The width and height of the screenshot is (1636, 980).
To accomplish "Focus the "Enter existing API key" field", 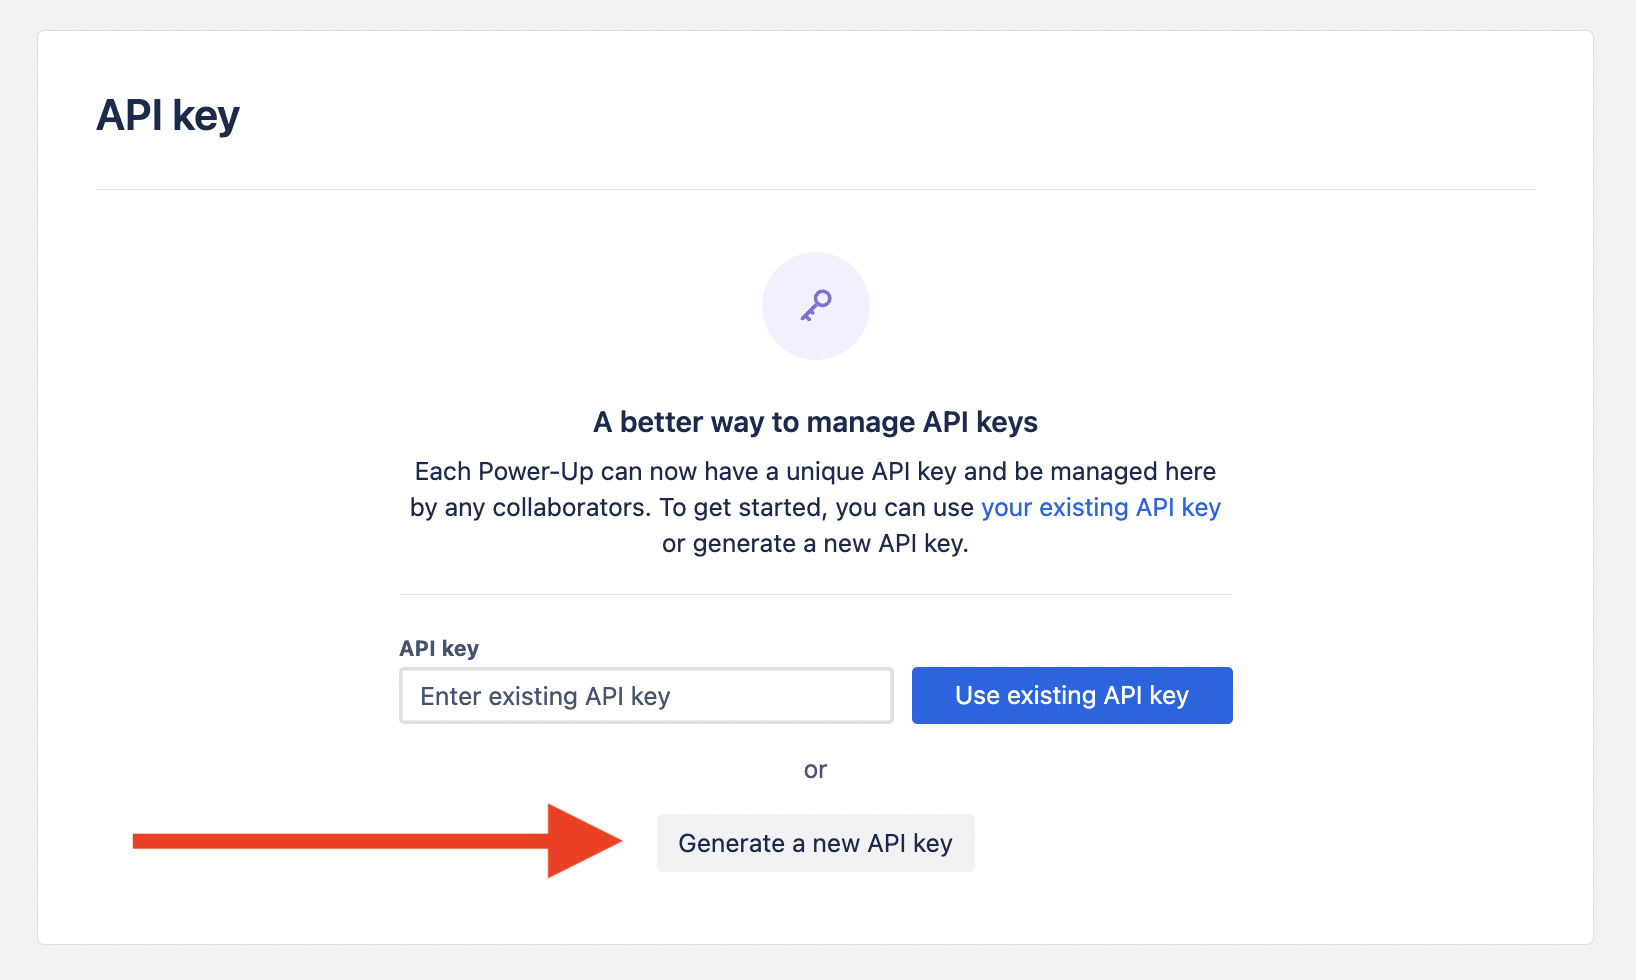I will 646,696.
